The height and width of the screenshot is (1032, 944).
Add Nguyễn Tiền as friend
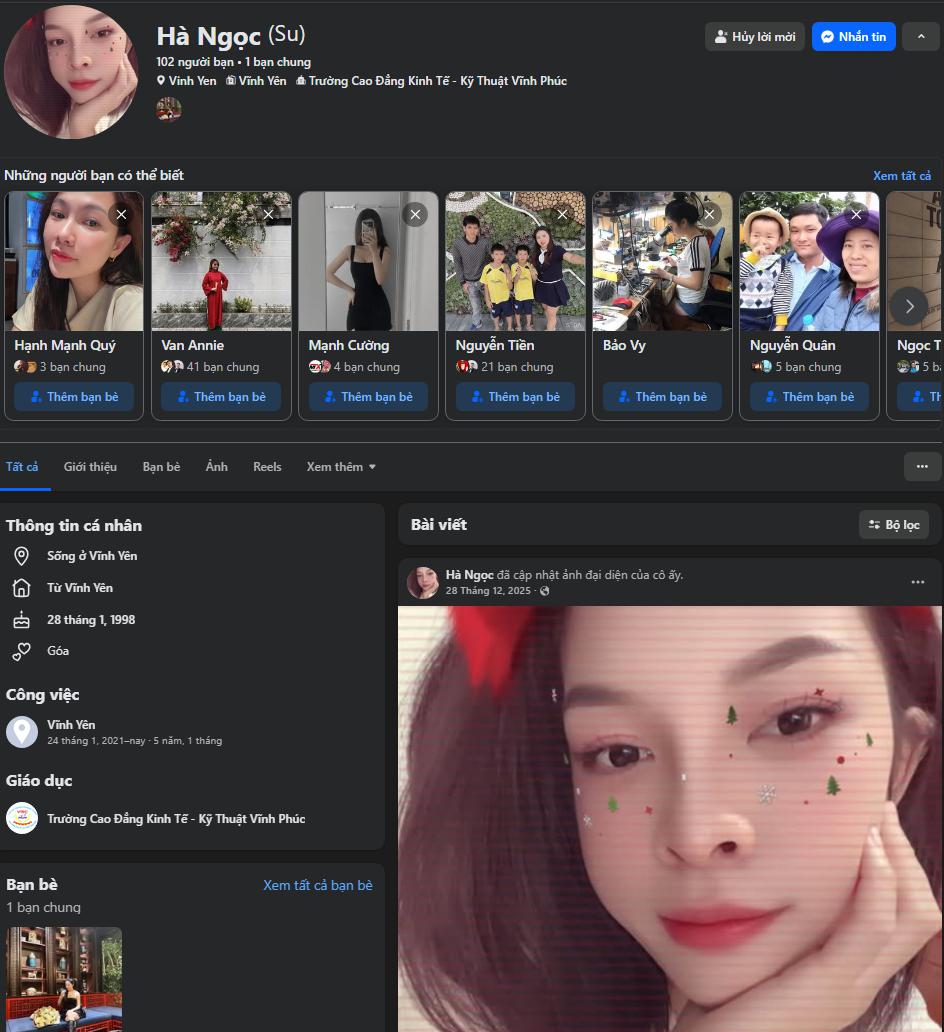(515, 397)
